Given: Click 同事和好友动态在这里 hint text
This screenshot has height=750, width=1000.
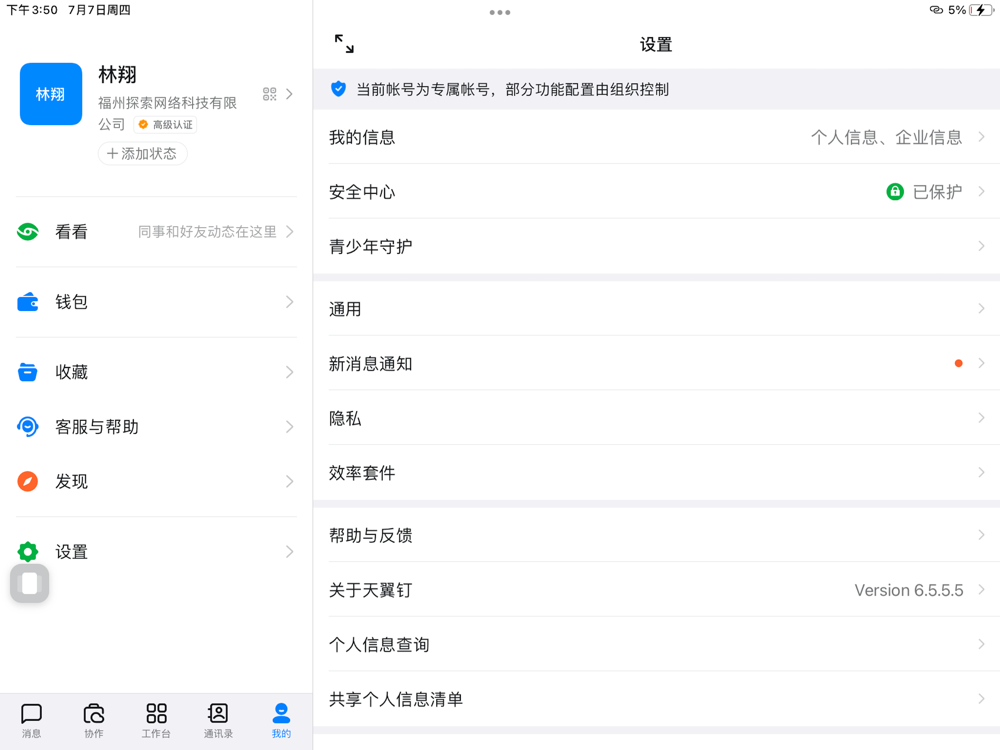Looking at the screenshot, I should point(207,232).
